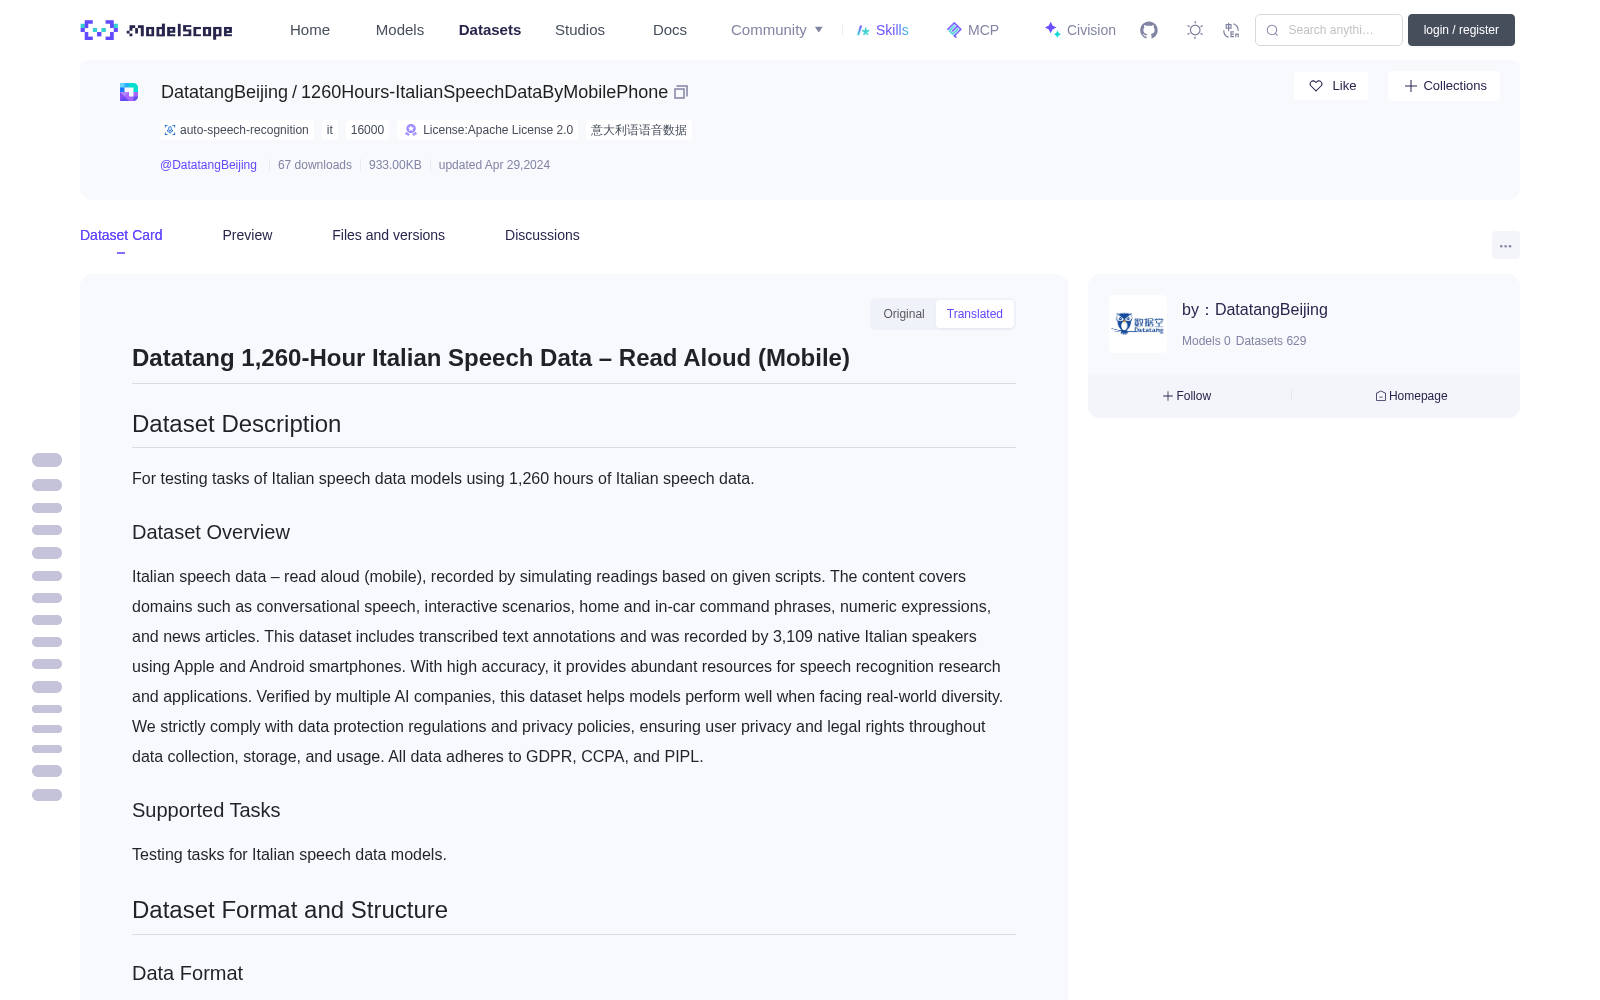Open the ModelScope logo homepage
Screen dimensions: 1600x1000
tap(156, 30)
